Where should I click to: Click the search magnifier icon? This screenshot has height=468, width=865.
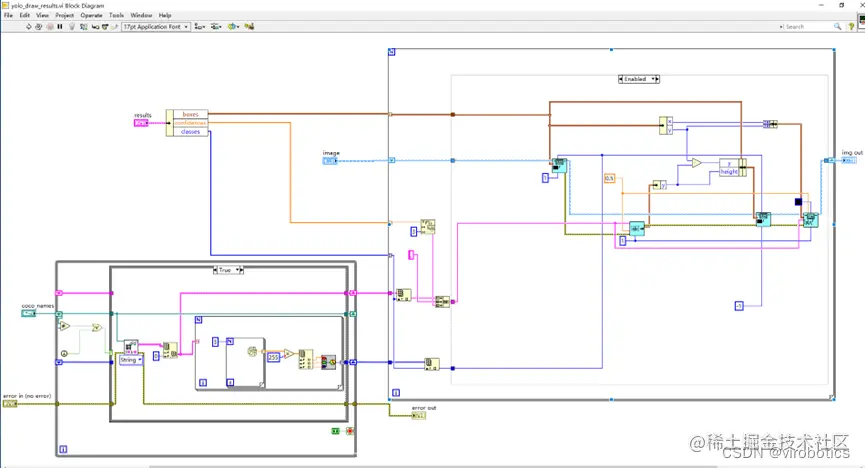tap(837, 26)
